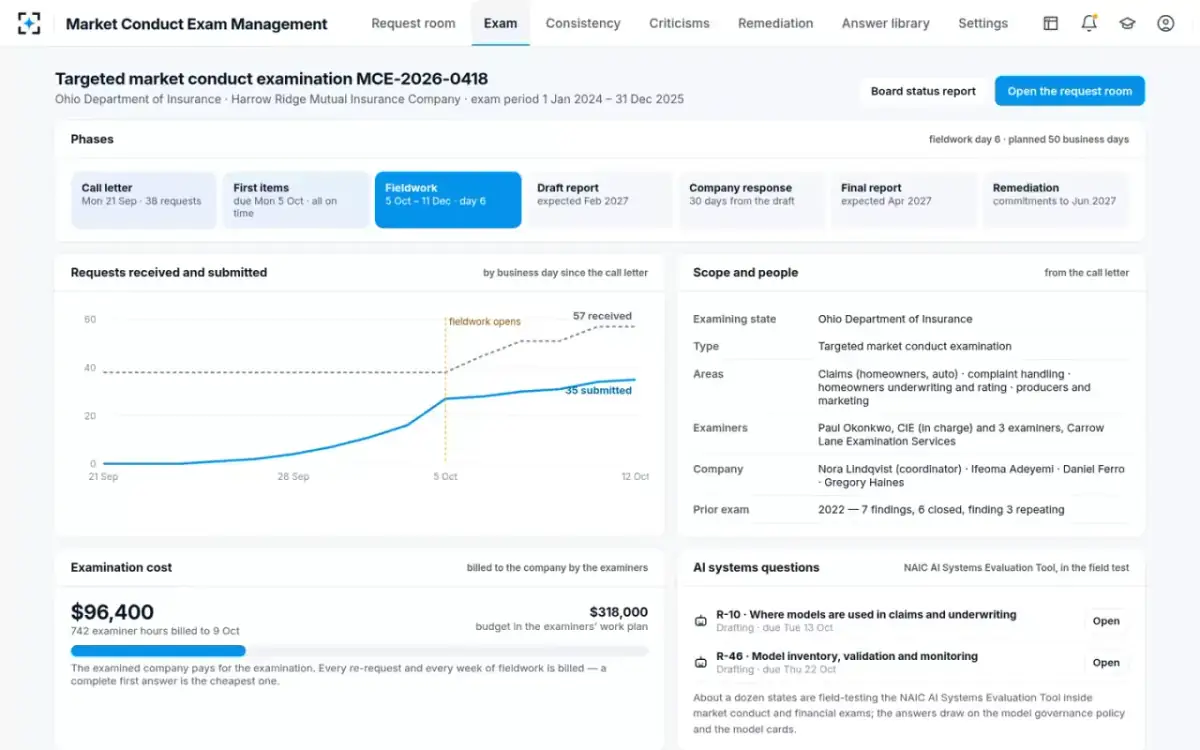Click the 35 submitted chart label
Image resolution: width=1200 pixels, height=750 pixels.
[599, 391]
